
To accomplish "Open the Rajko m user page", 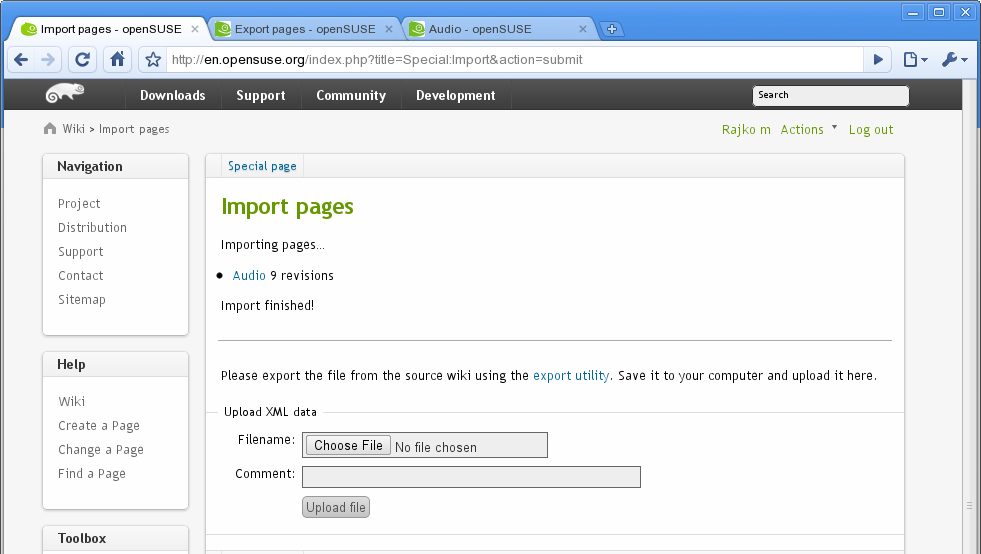I will 746,130.
